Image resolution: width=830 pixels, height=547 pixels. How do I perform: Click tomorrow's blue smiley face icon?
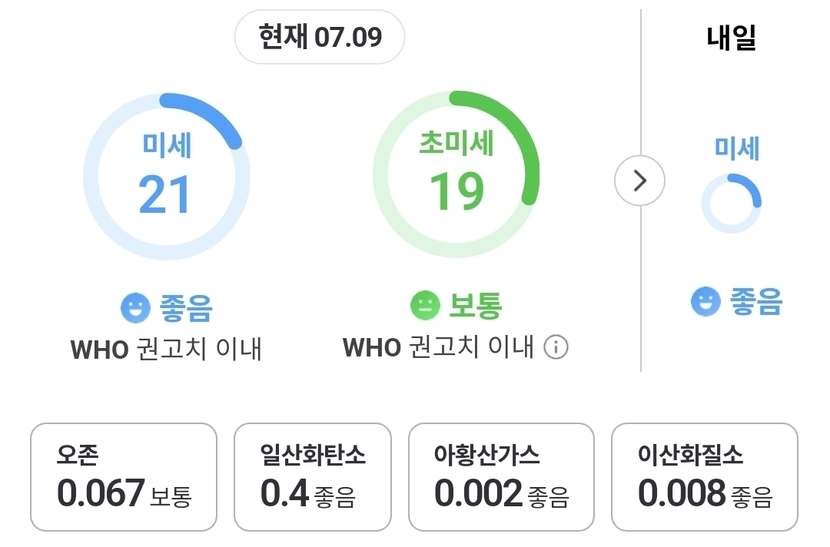706,301
